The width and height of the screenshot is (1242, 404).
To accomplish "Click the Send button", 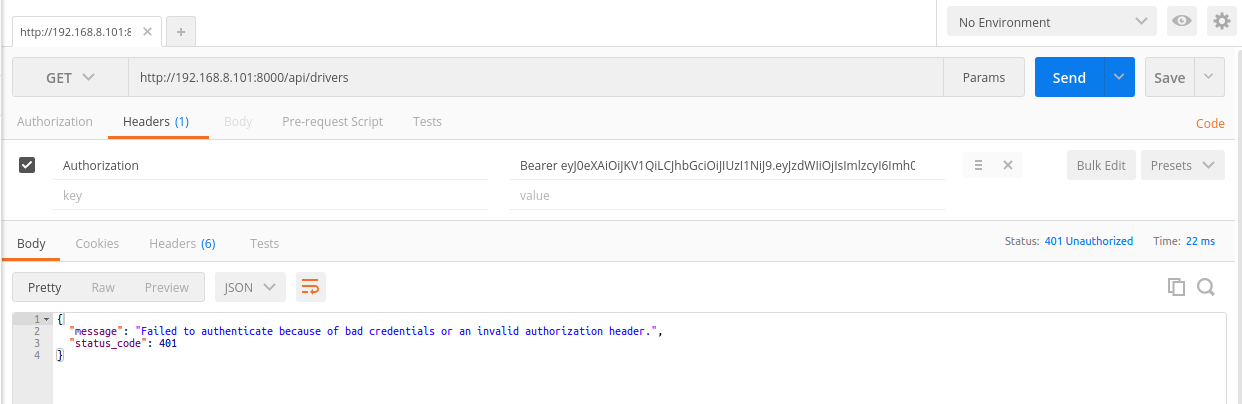I will (x=1069, y=77).
